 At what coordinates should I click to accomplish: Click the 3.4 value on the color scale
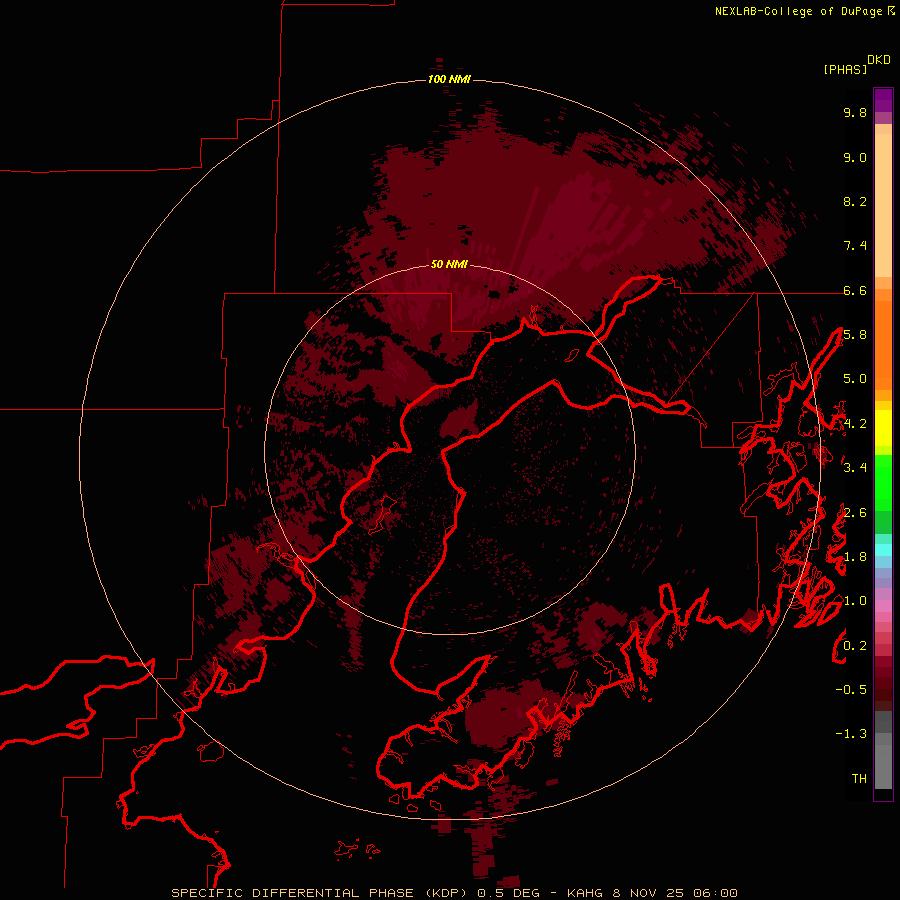pos(855,468)
